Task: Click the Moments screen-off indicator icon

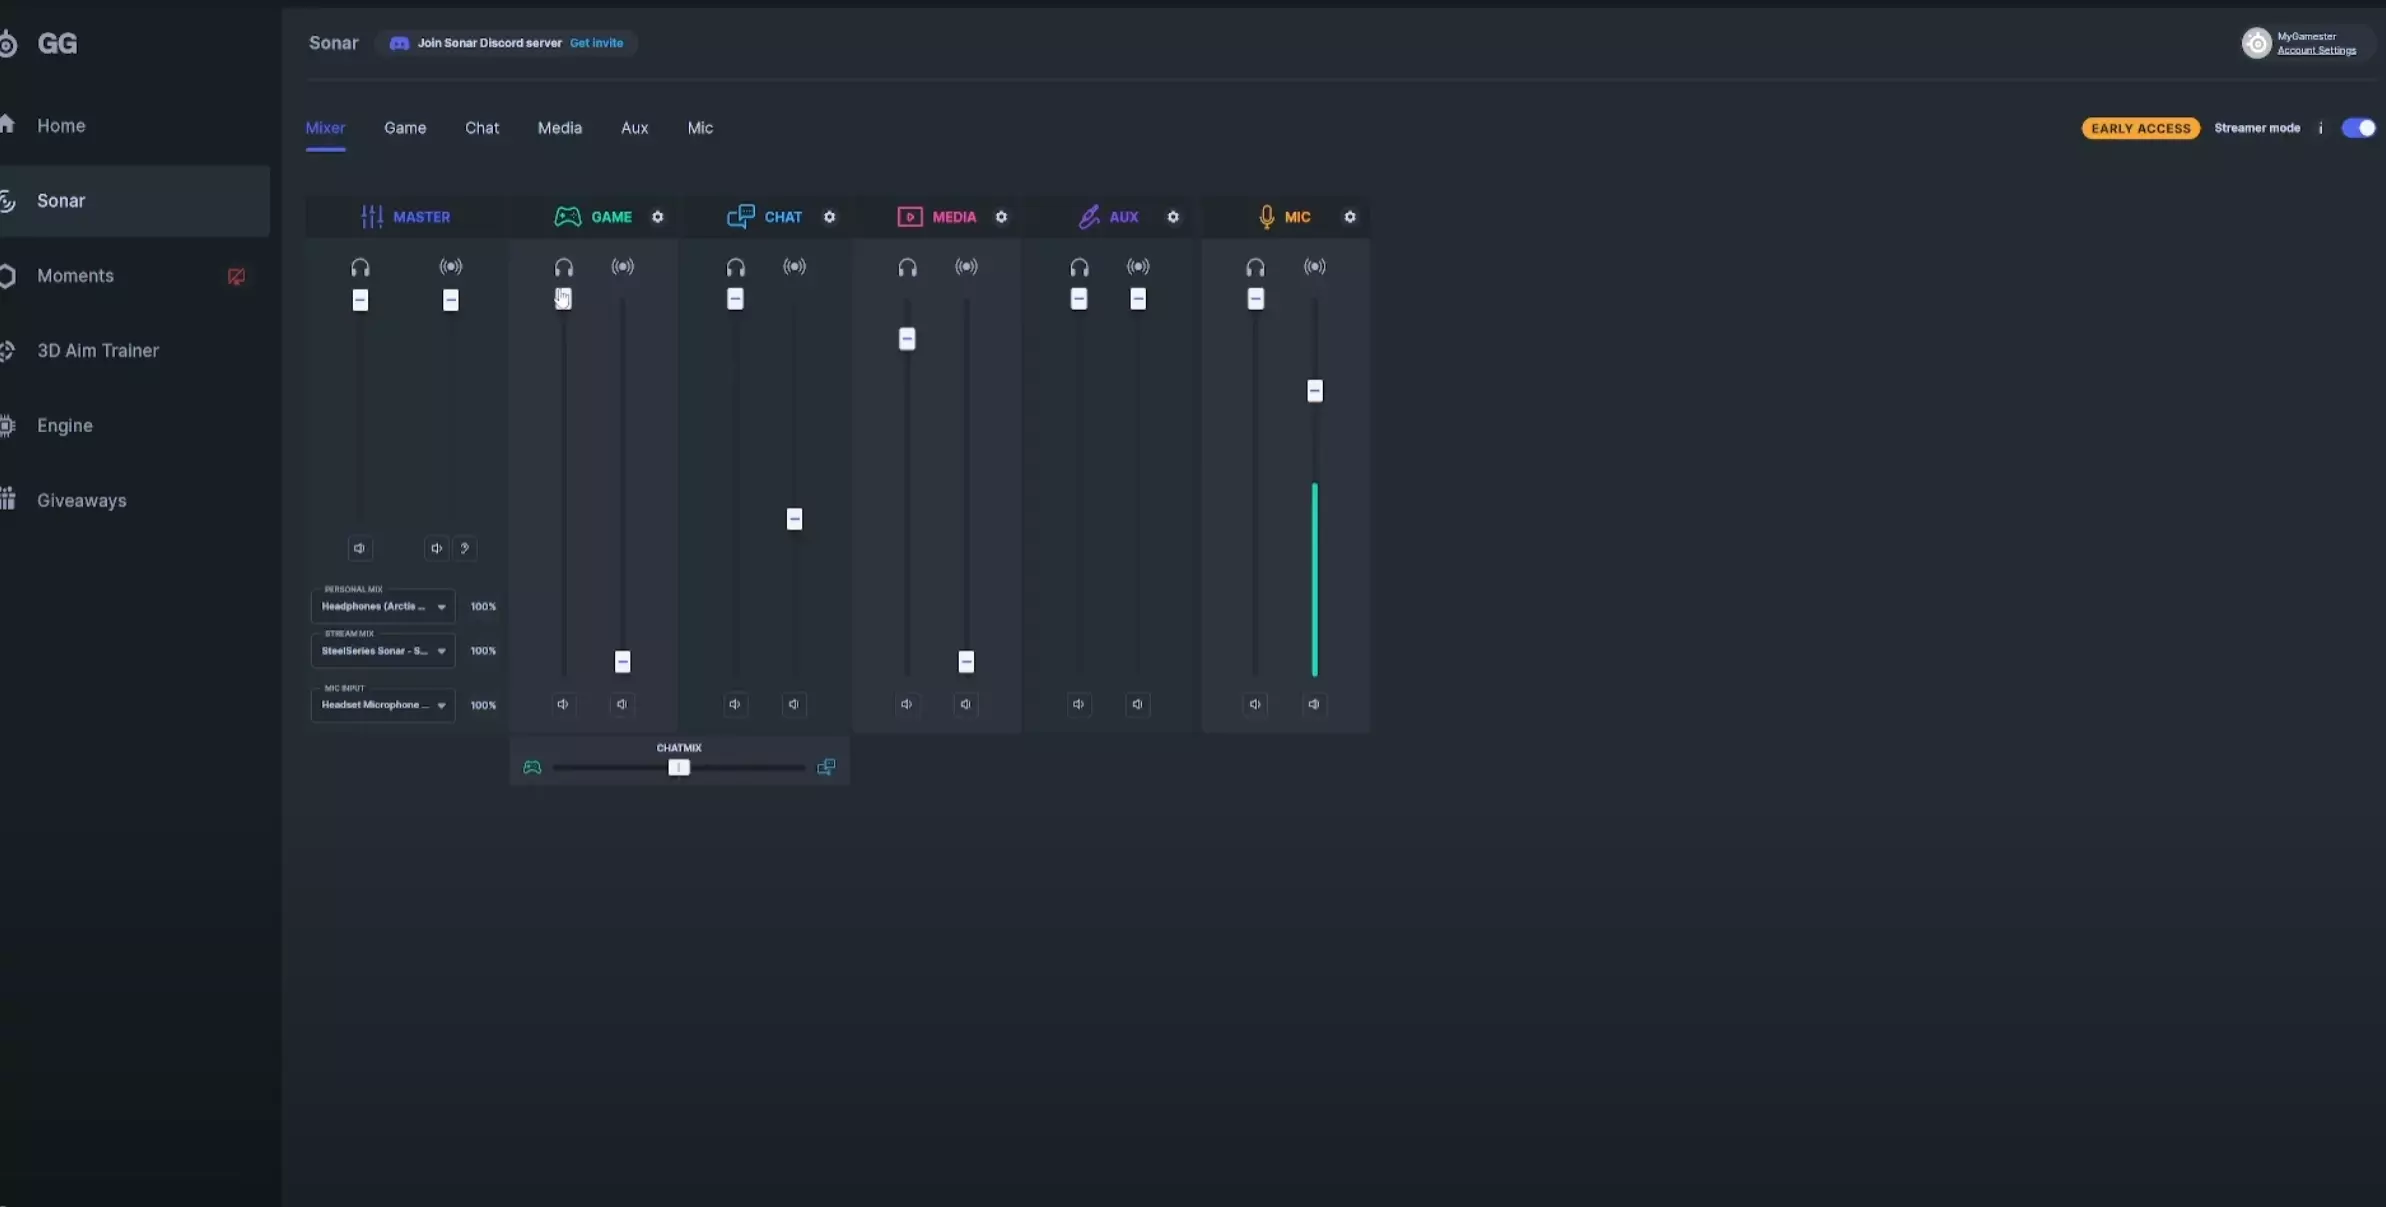Action: [236, 276]
